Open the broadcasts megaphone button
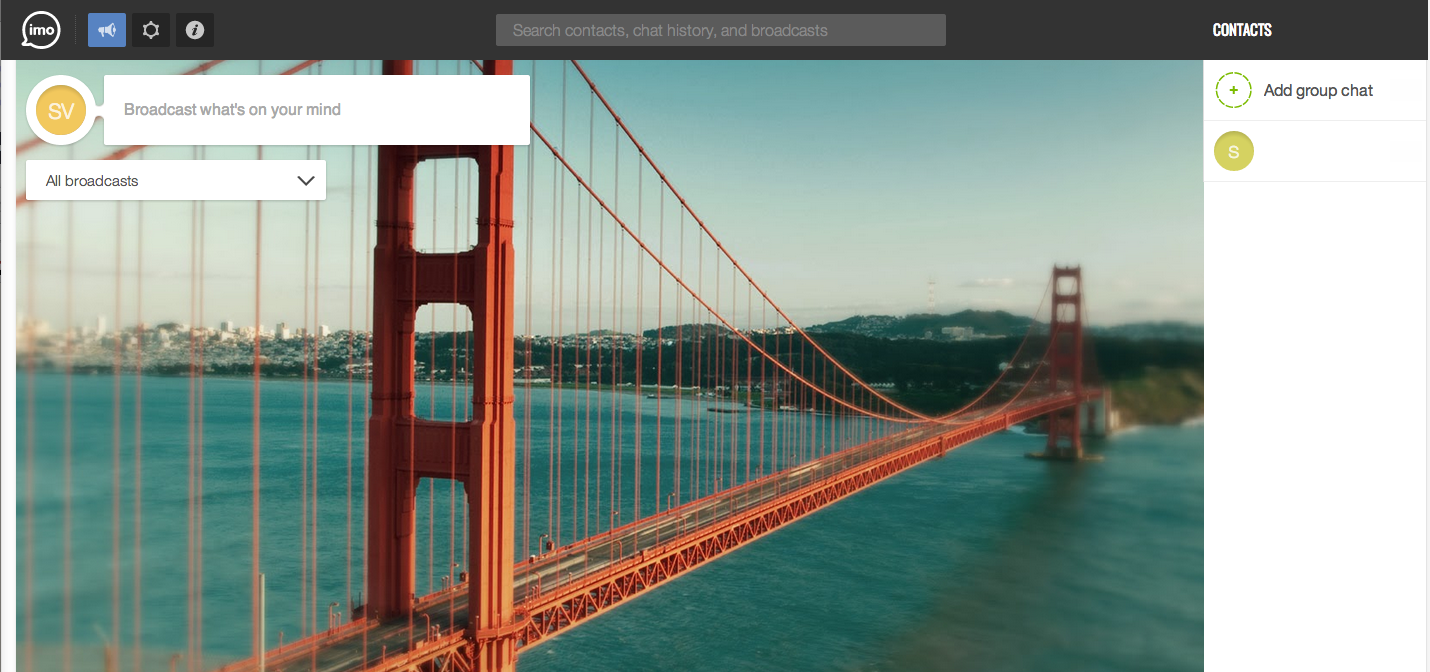Viewport: 1430px width, 672px height. point(107,30)
